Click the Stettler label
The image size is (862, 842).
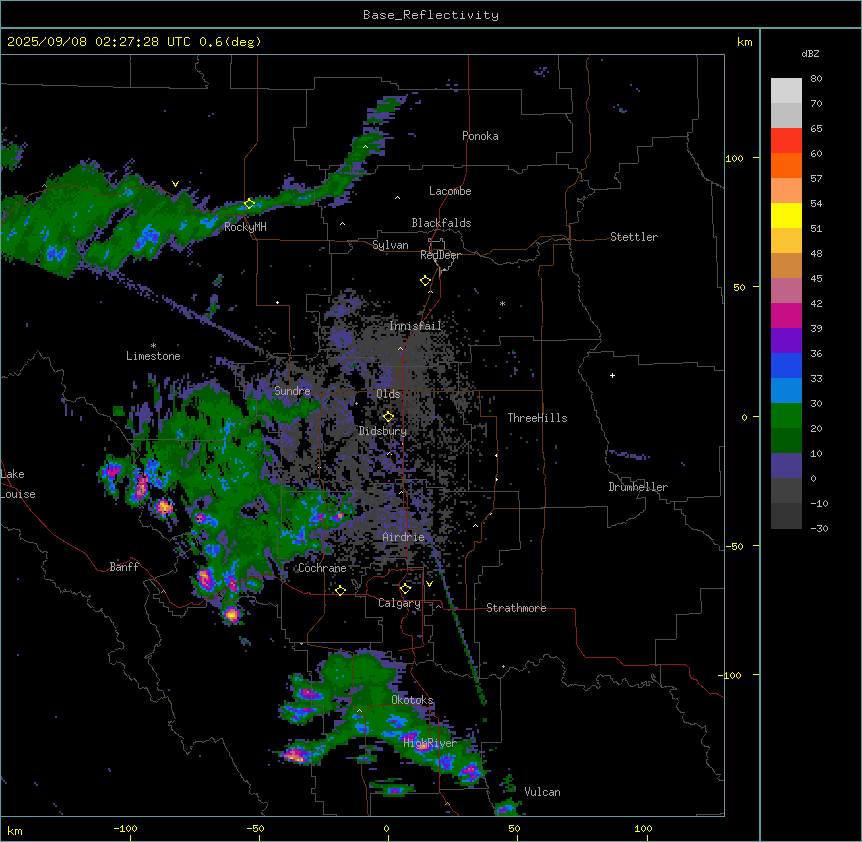click(634, 237)
